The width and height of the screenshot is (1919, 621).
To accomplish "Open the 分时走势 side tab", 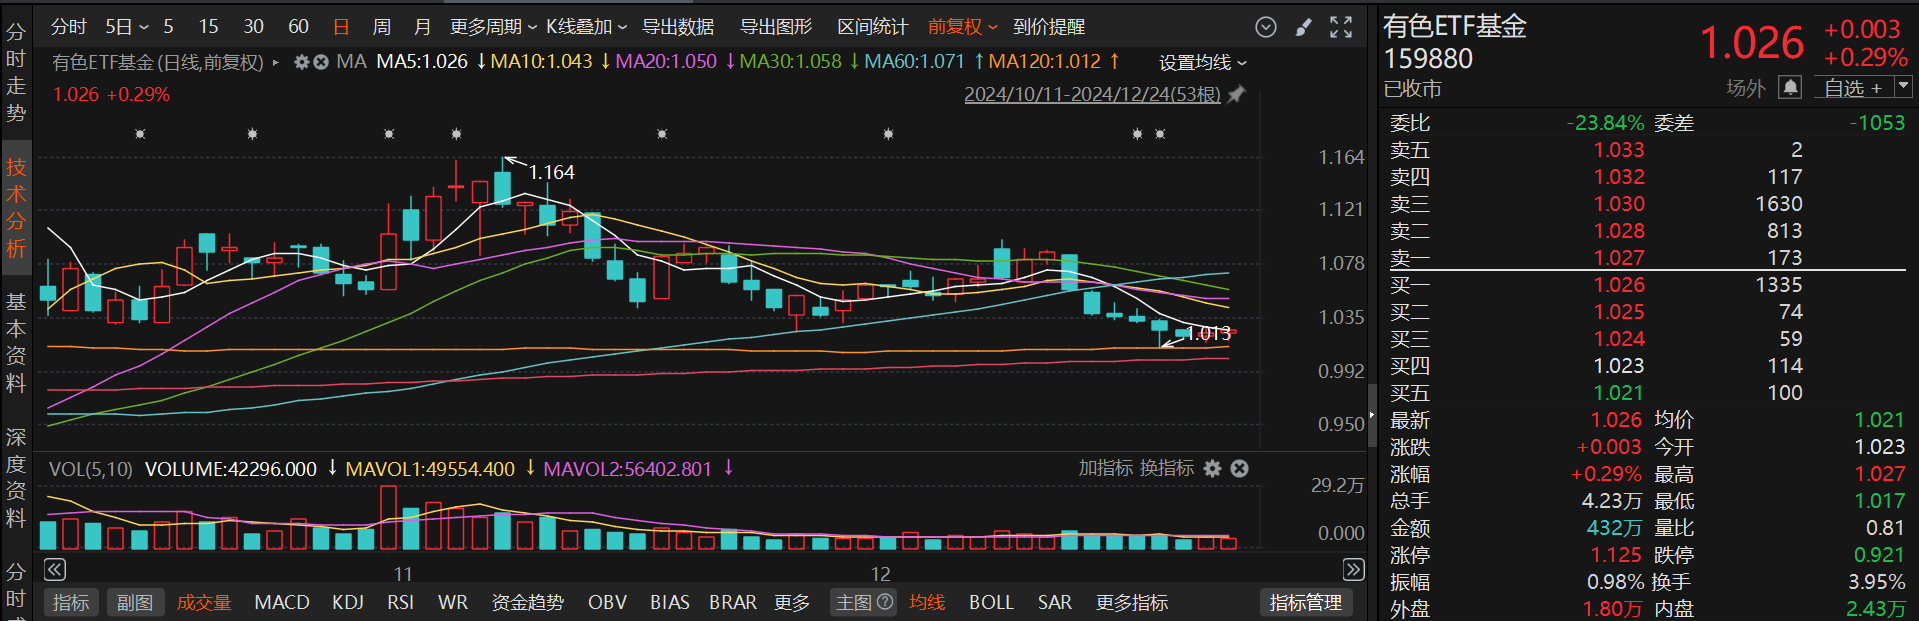I will pyautogui.click(x=16, y=72).
